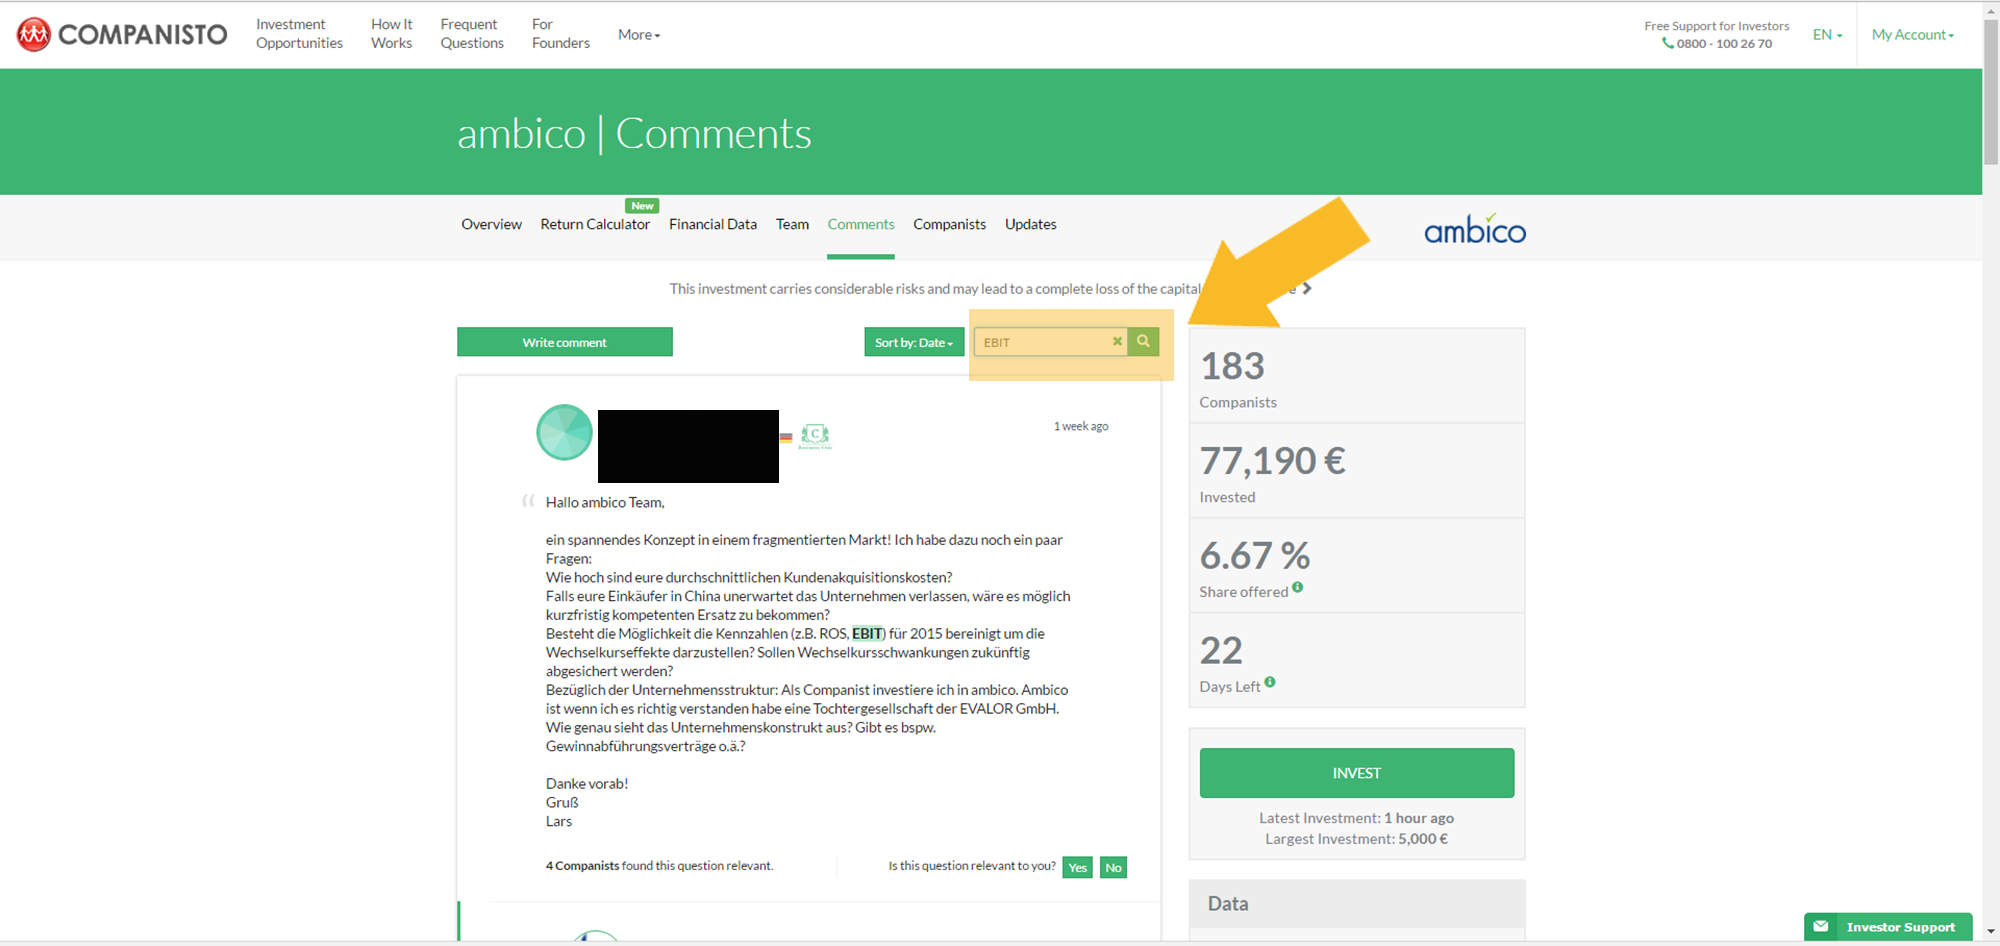Clear the EBIT search term
Screen dimensions: 2000x946
1117,342
